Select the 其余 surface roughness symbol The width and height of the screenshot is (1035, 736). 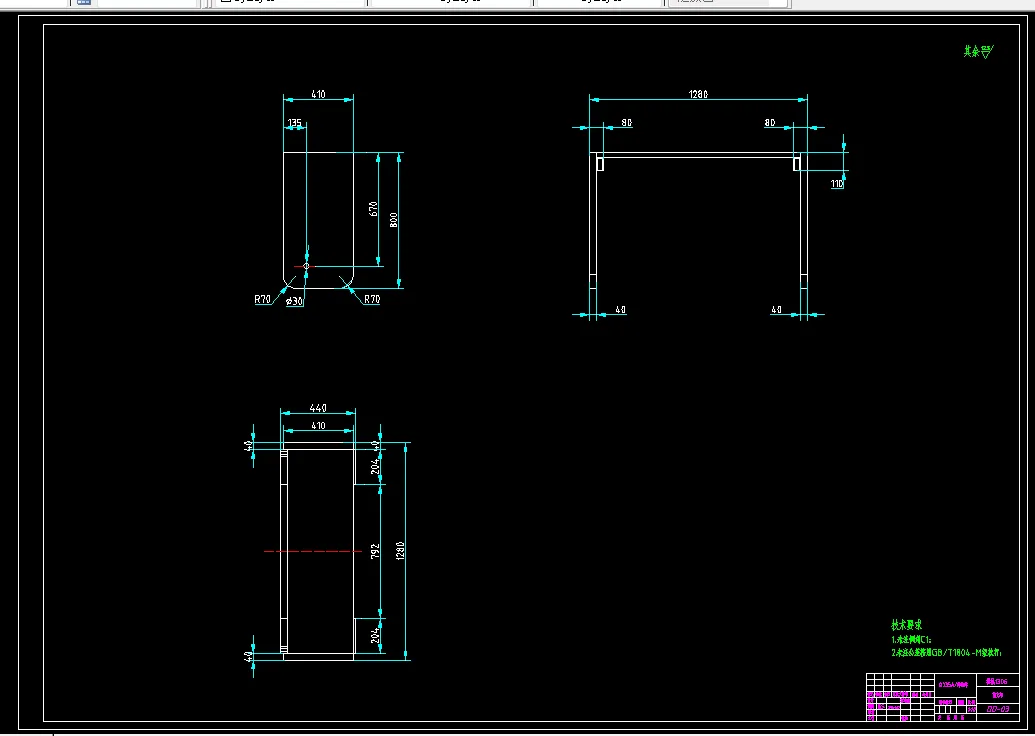tap(978, 51)
